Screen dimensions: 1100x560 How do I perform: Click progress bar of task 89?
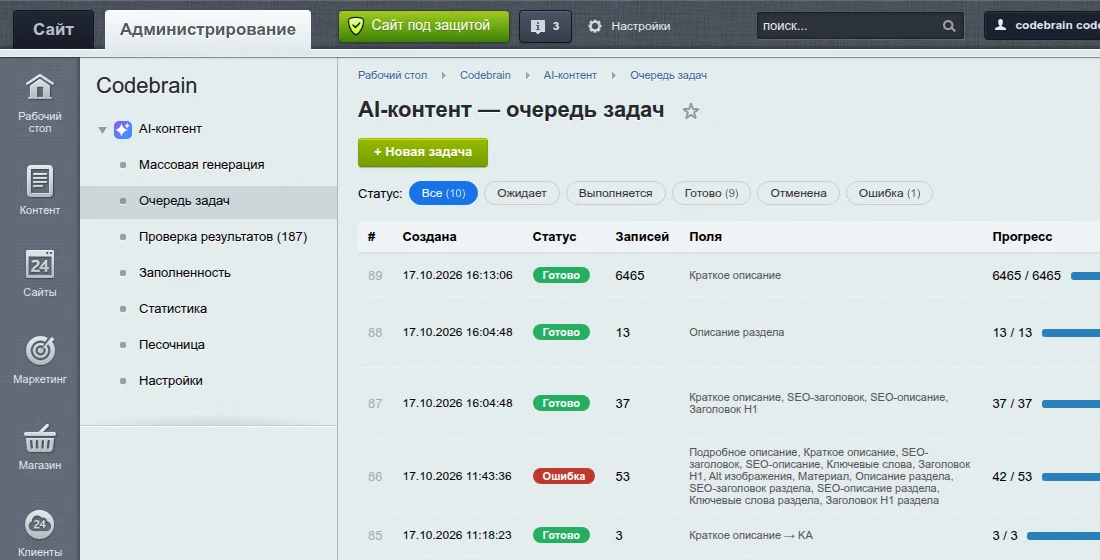[1085, 276]
